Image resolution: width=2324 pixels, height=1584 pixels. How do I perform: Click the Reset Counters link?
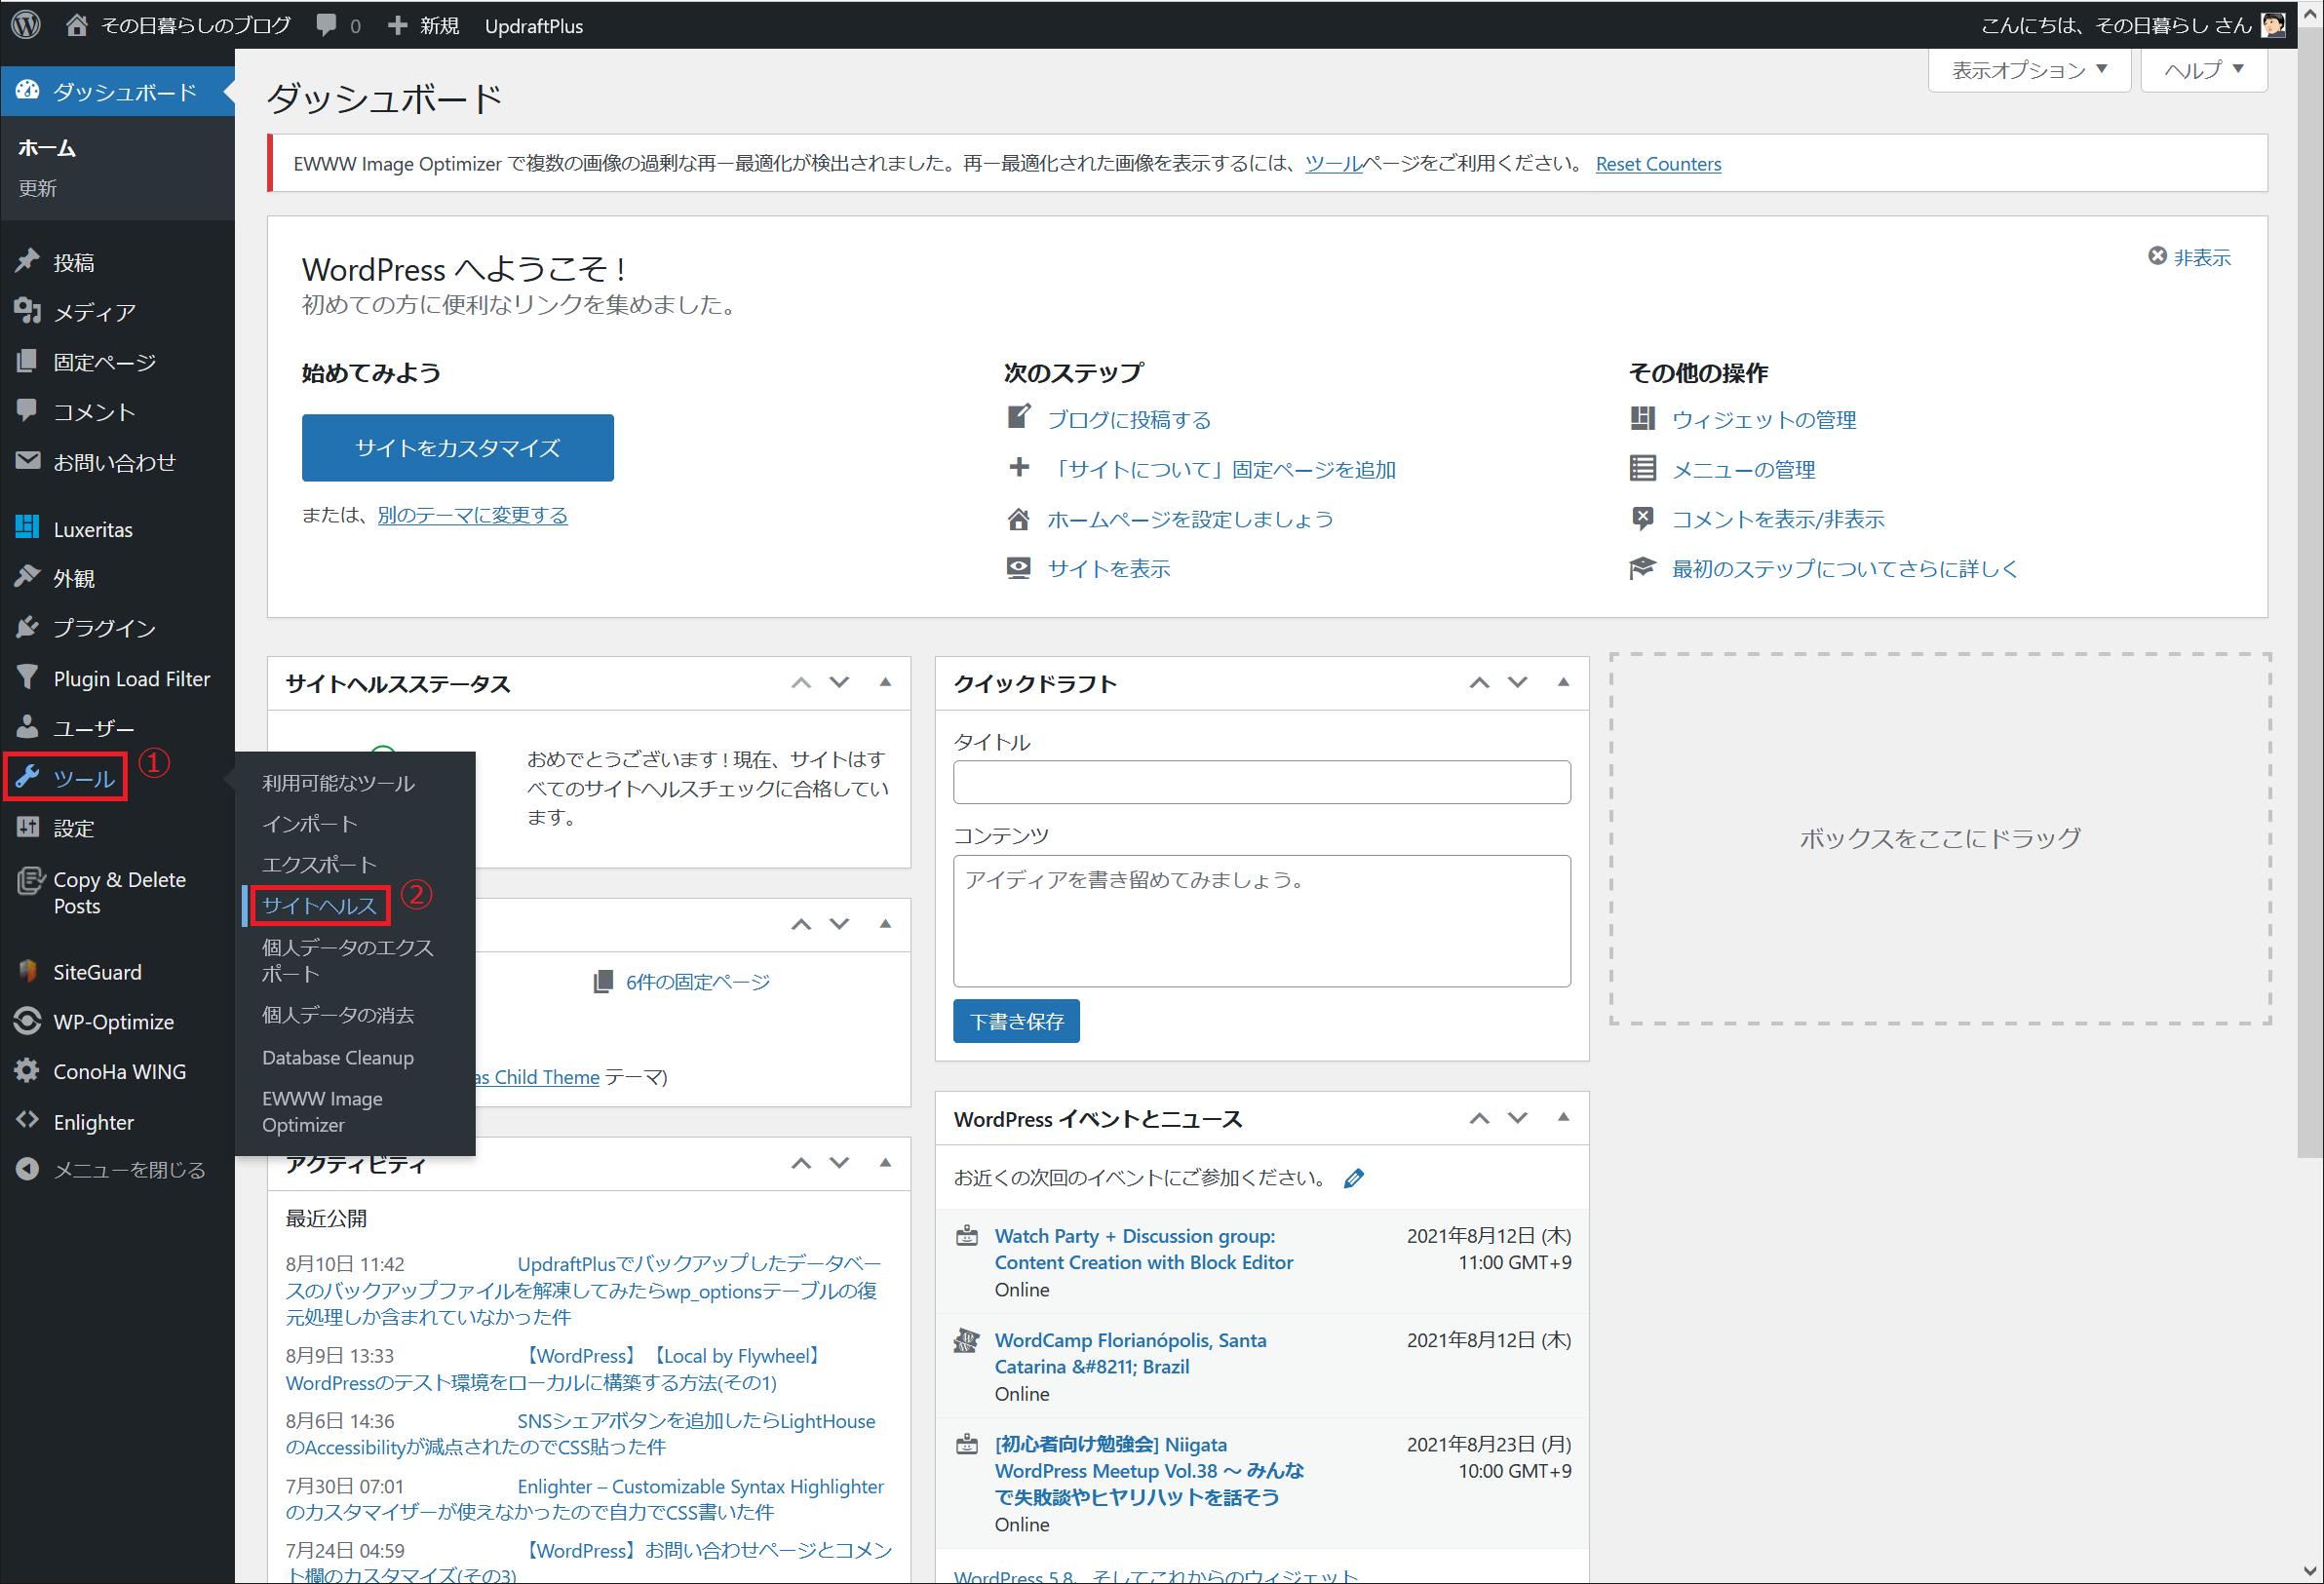(1658, 164)
